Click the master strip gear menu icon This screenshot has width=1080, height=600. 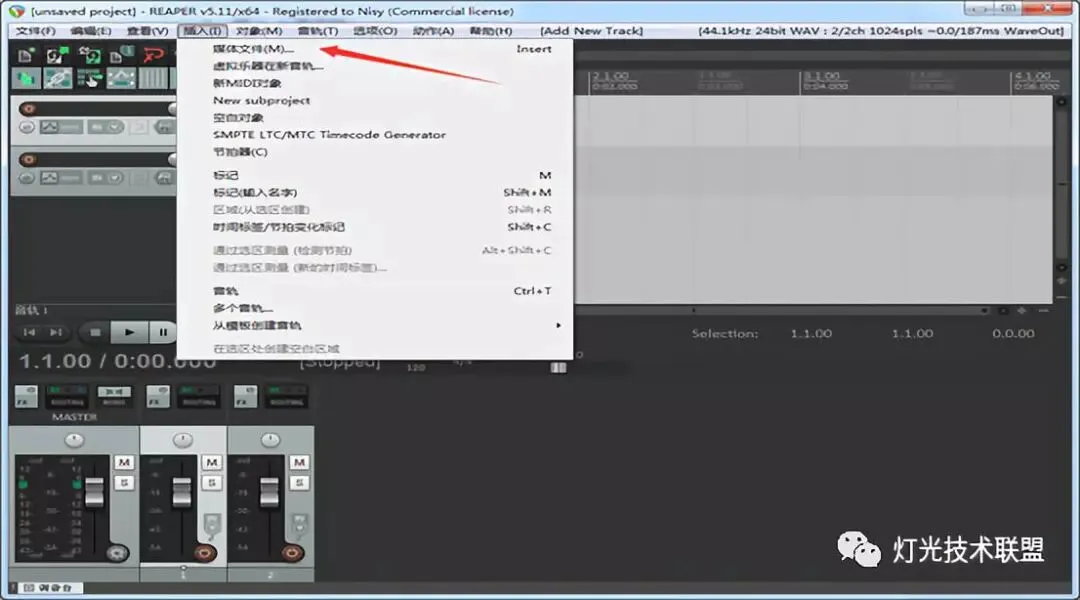(x=117, y=553)
